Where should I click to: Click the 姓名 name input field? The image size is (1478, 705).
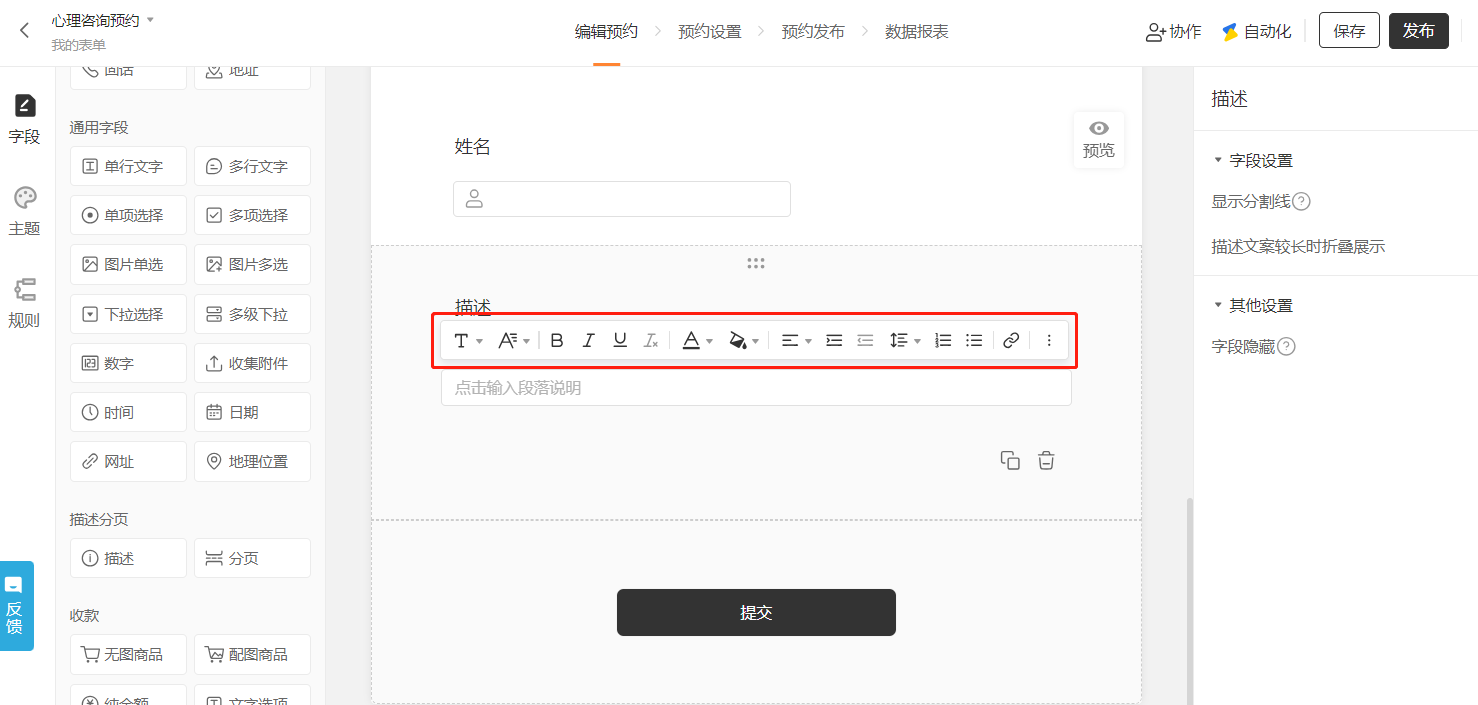(622, 199)
